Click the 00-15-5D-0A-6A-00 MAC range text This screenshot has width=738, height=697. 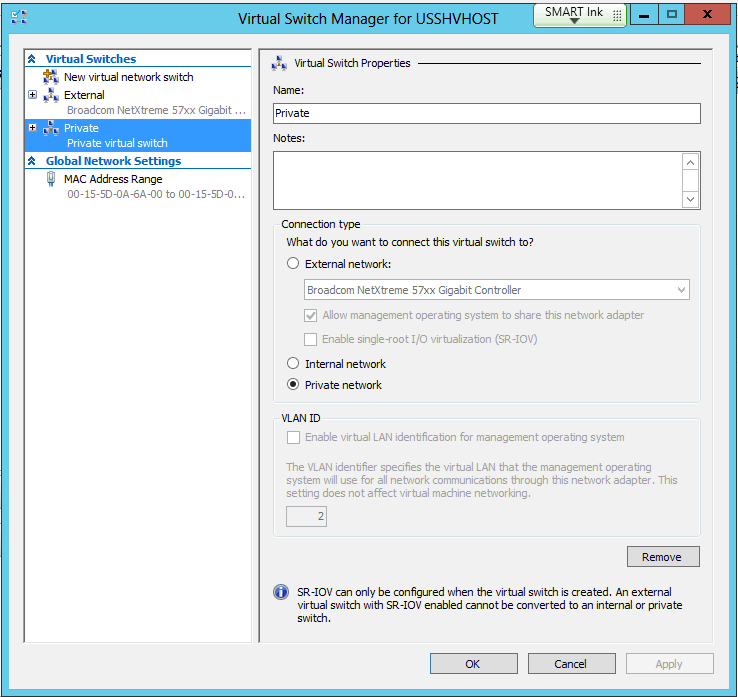tap(156, 194)
